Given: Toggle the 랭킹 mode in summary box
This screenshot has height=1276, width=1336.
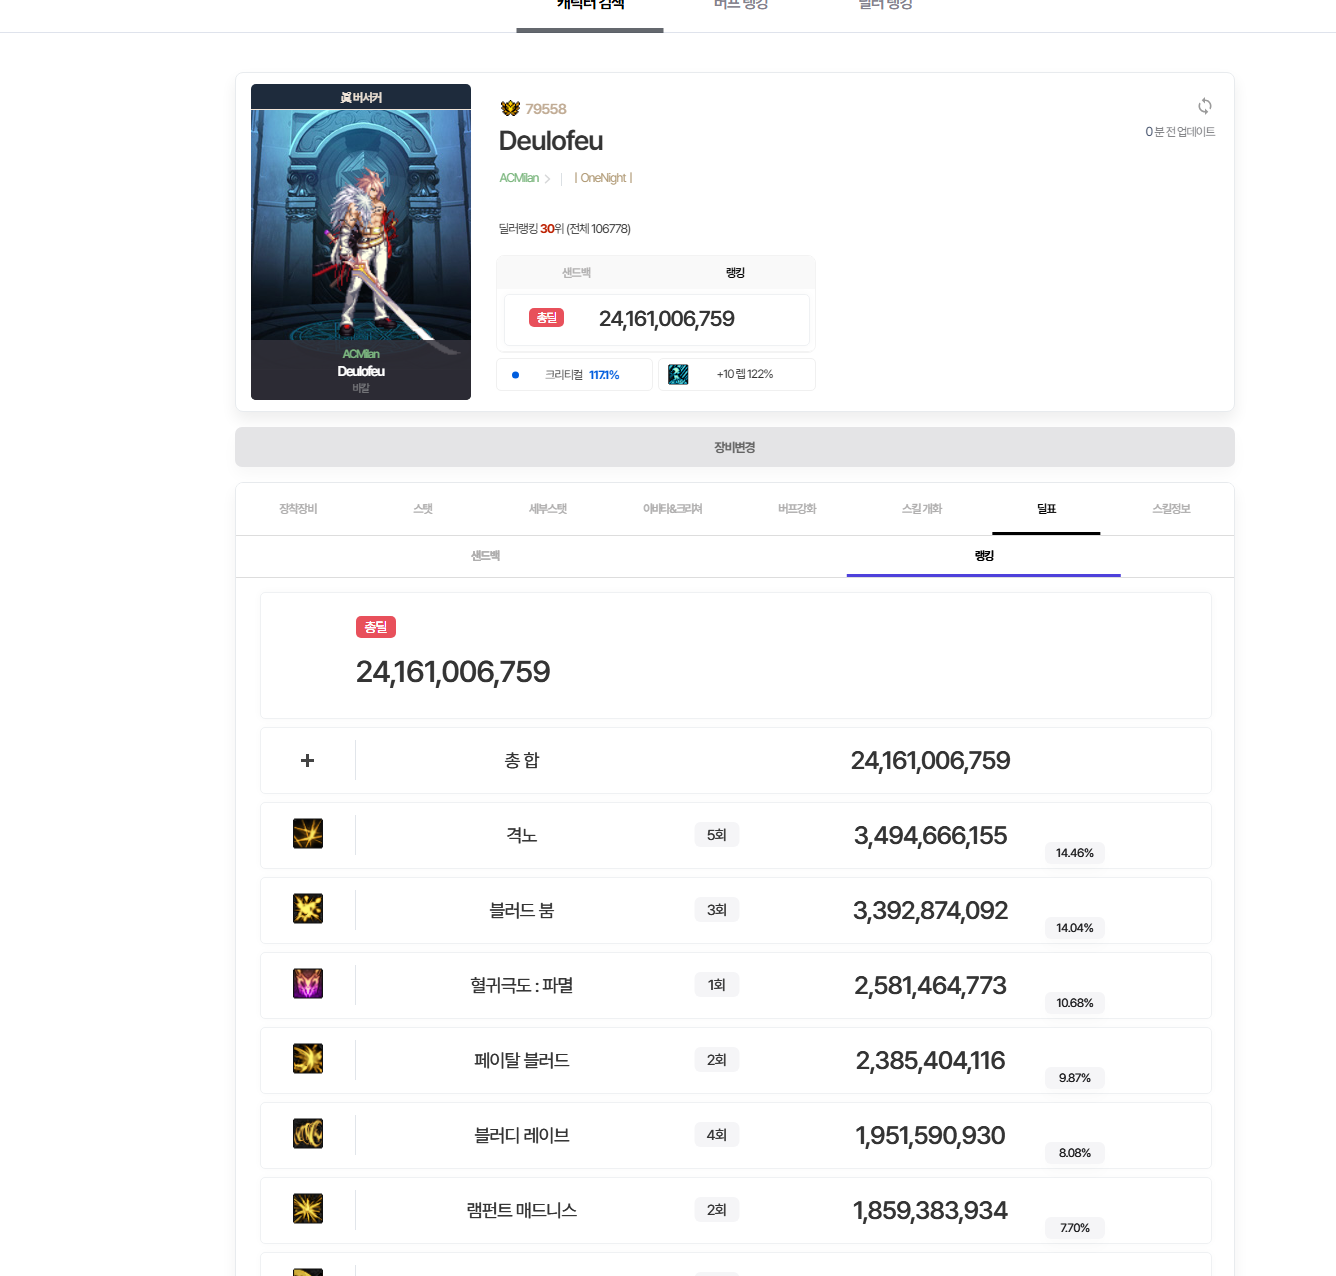Looking at the screenshot, I should tap(735, 273).
